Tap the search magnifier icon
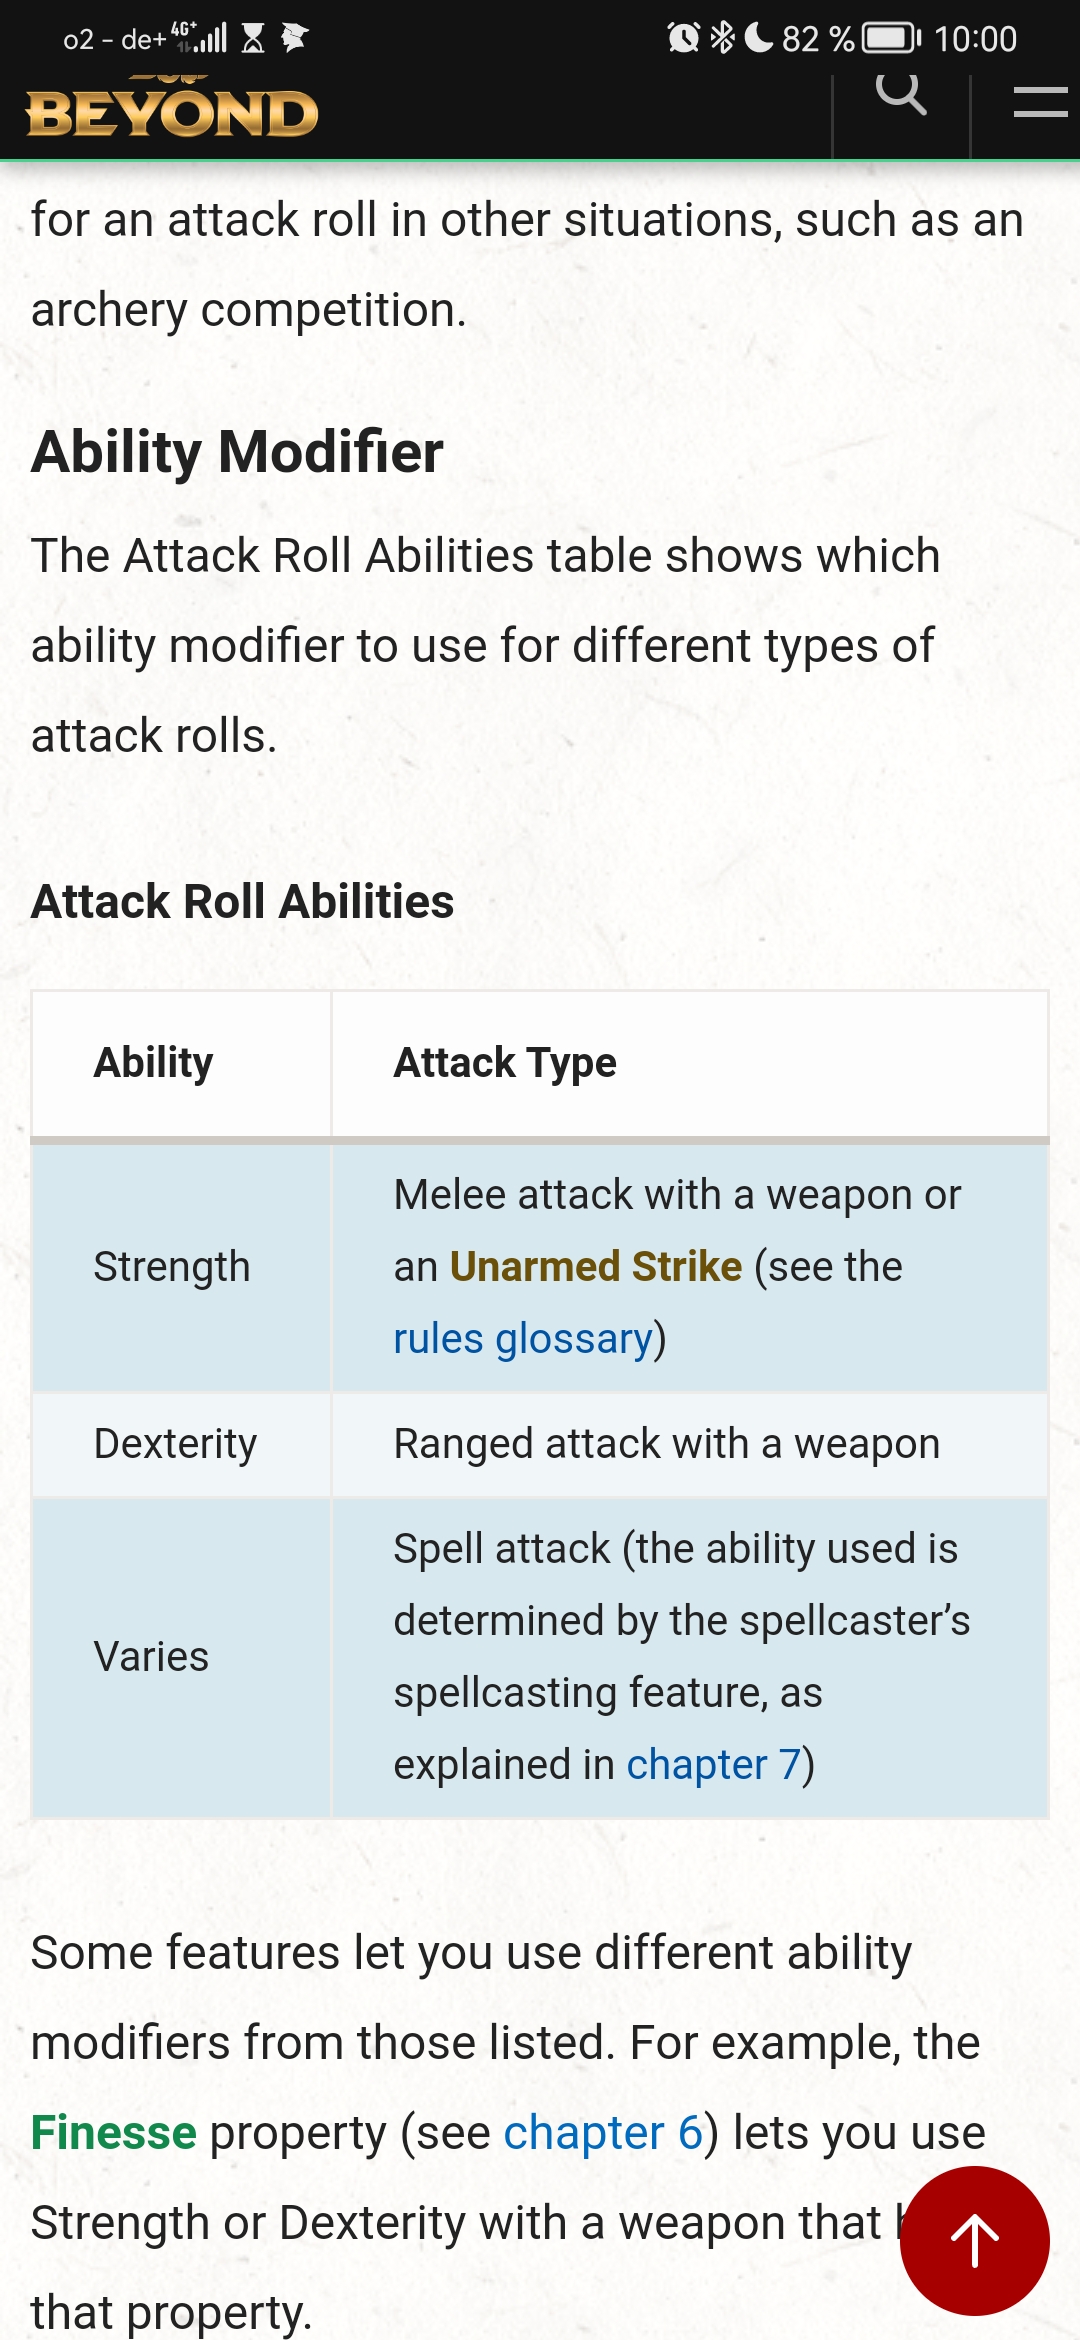This screenshot has width=1080, height=2340. (900, 96)
